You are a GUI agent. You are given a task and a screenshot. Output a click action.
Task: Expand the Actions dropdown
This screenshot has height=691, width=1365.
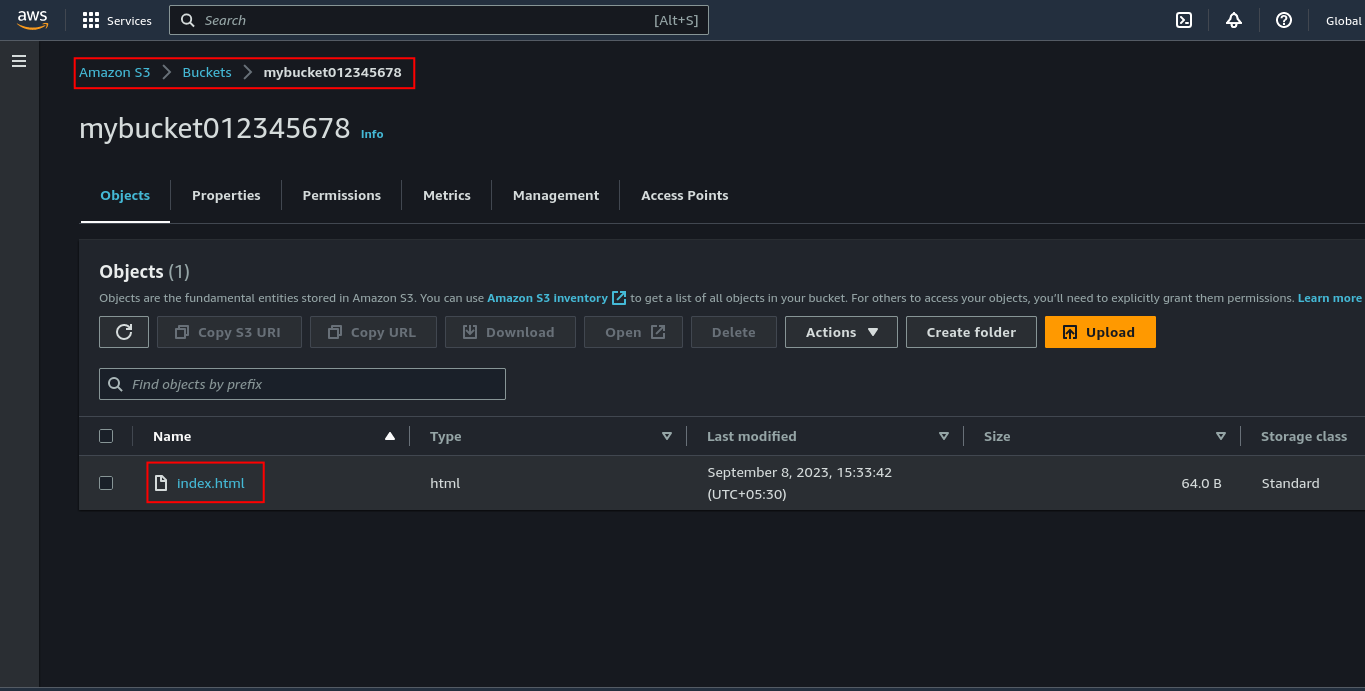pyautogui.click(x=841, y=332)
